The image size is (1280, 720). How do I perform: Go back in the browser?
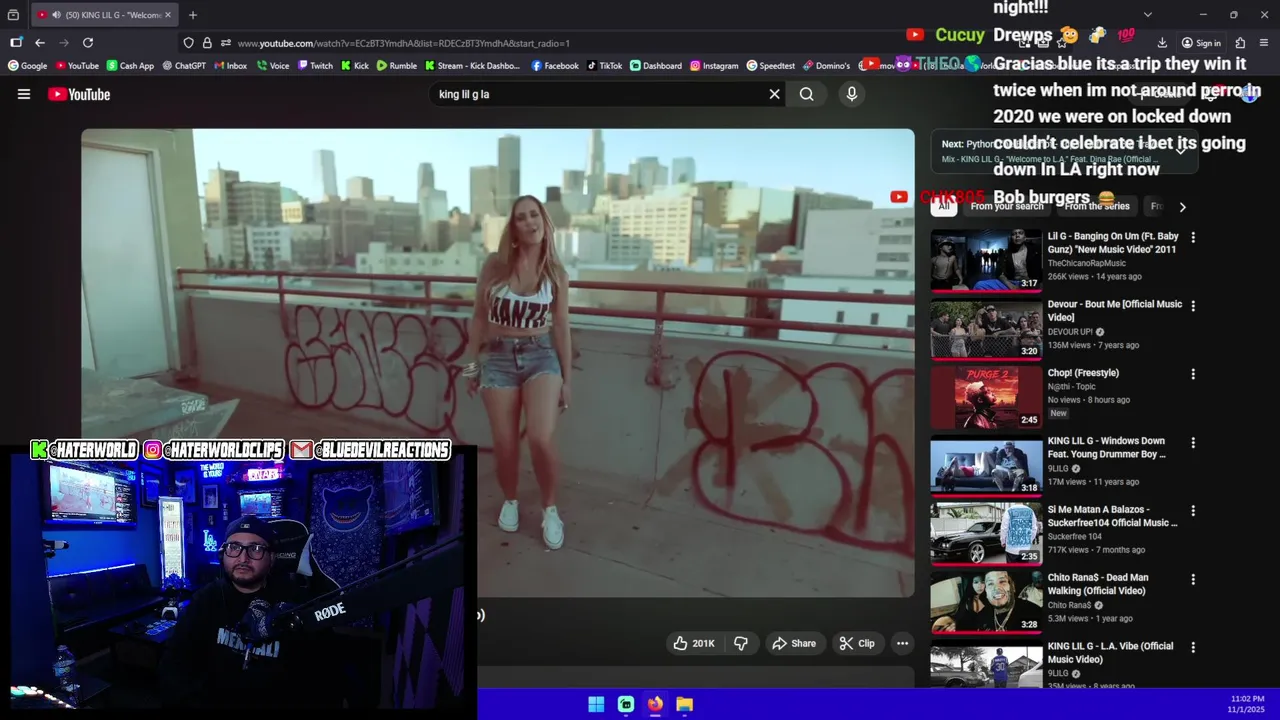coord(39,43)
